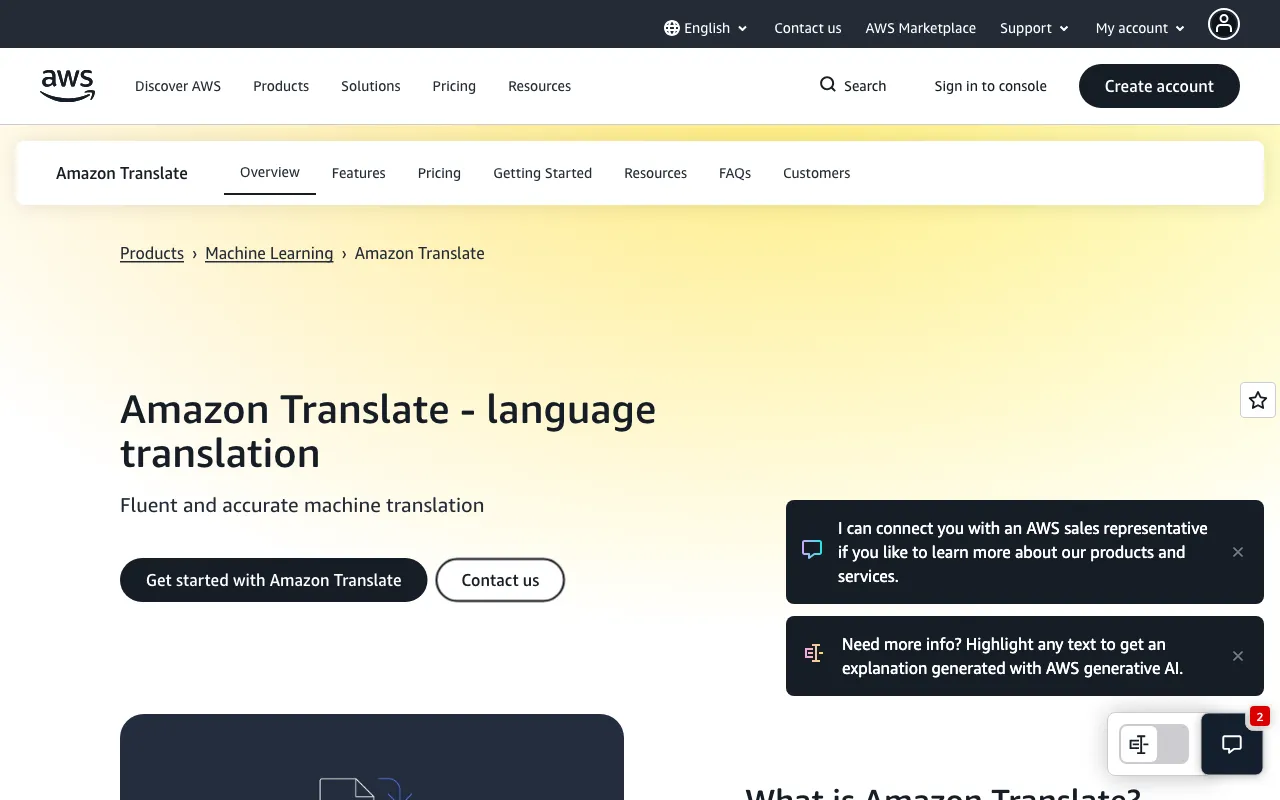
Task: Click the Contact us link in top bar
Action: 808,28
